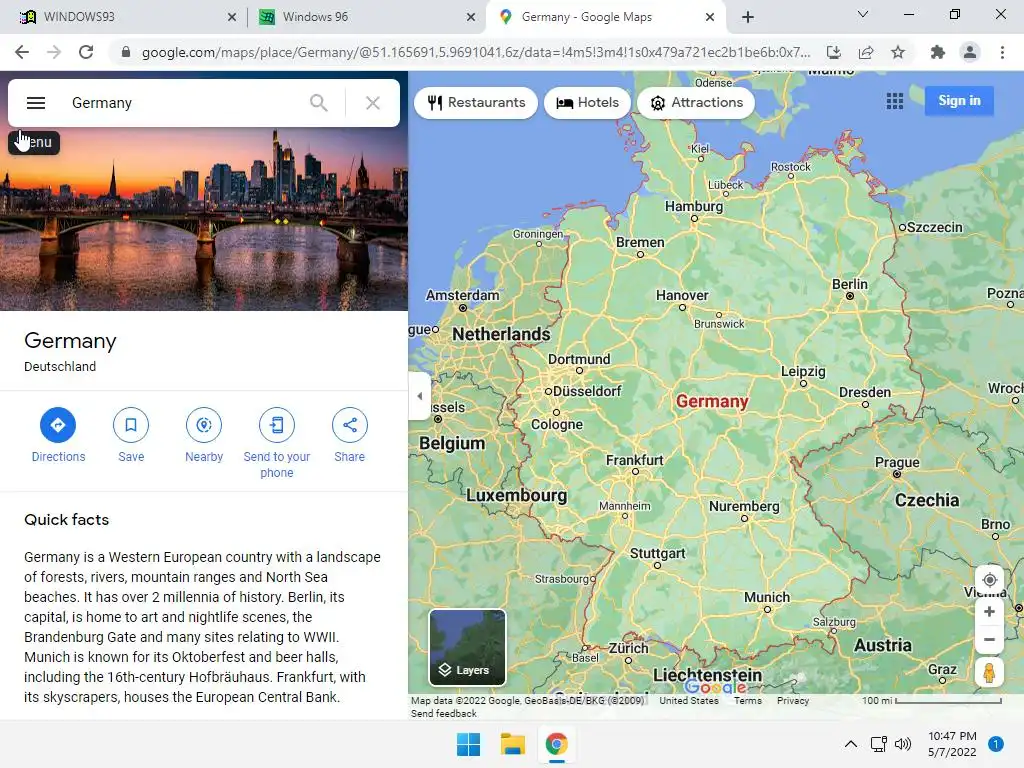Open the notification badge
Screen dimensions: 1024x768
pyautogui.click(x=995, y=744)
